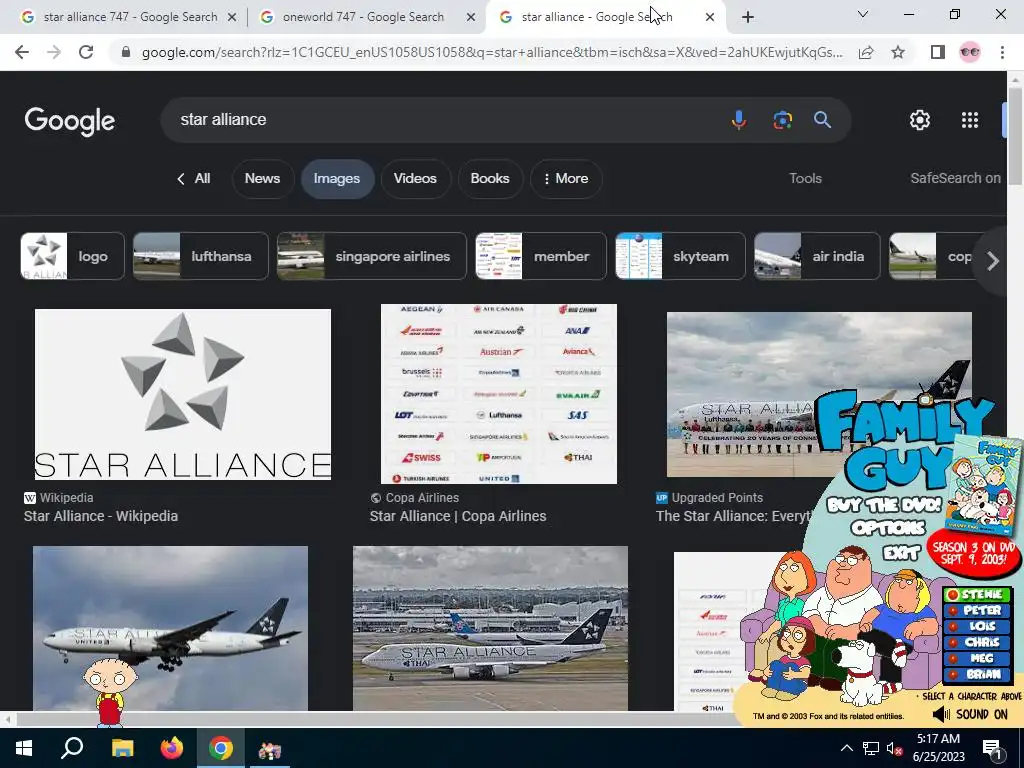Viewport: 1024px width, 768px height.
Task: Switch to Videos results
Action: 415,178
